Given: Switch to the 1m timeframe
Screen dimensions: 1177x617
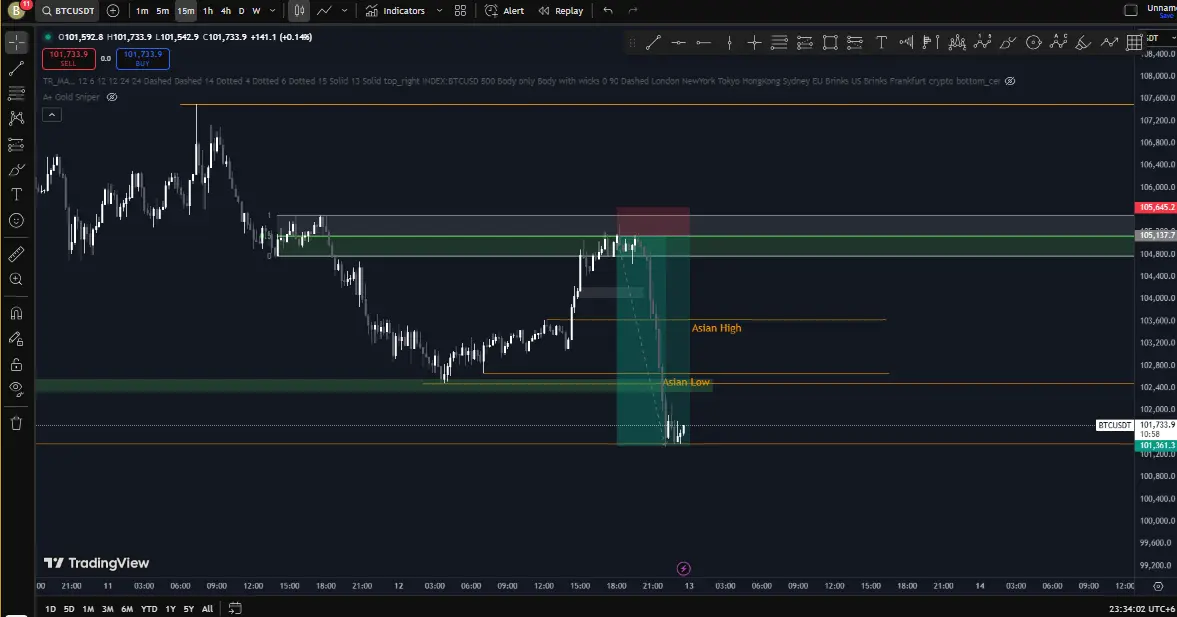Looking at the screenshot, I should 142,11.
